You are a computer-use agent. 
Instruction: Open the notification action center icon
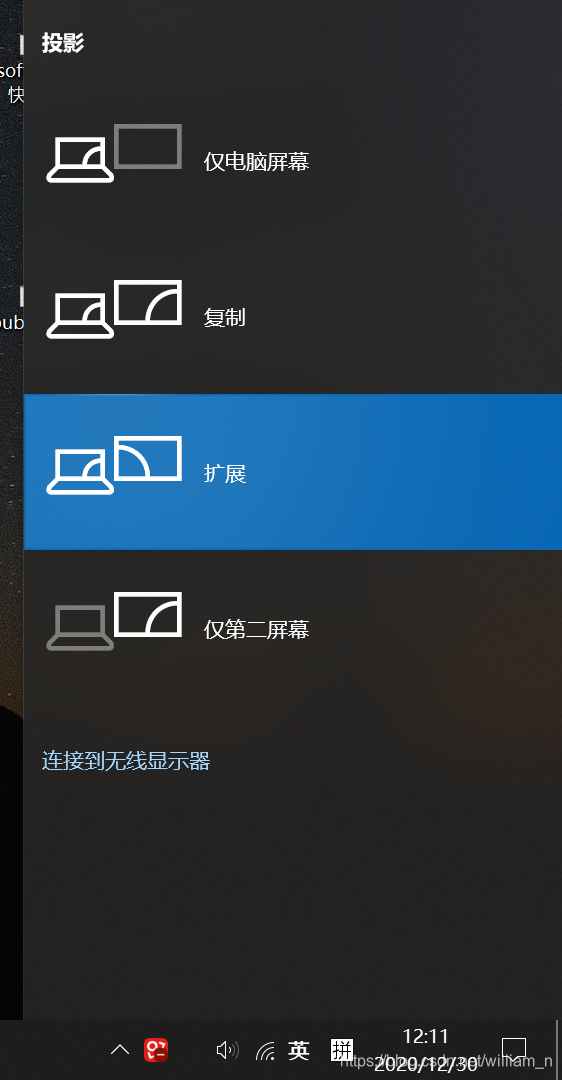(x=514, y=1050)
